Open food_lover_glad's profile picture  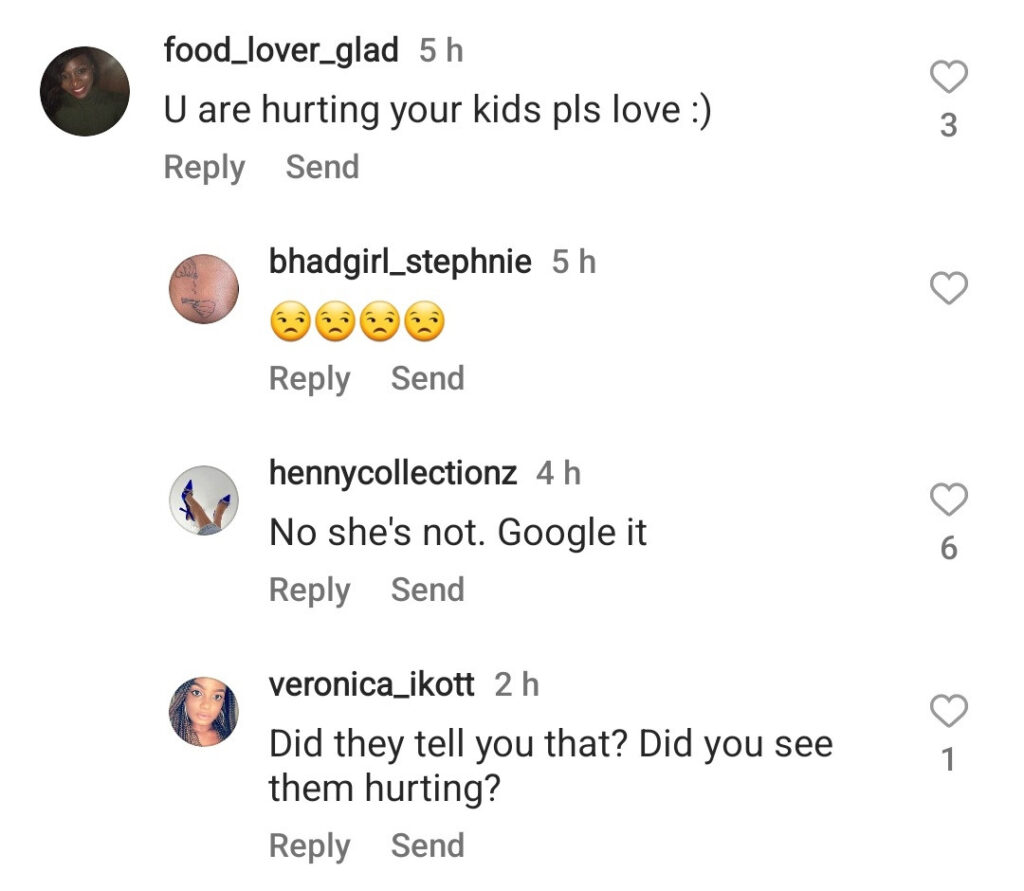point(85,91)
